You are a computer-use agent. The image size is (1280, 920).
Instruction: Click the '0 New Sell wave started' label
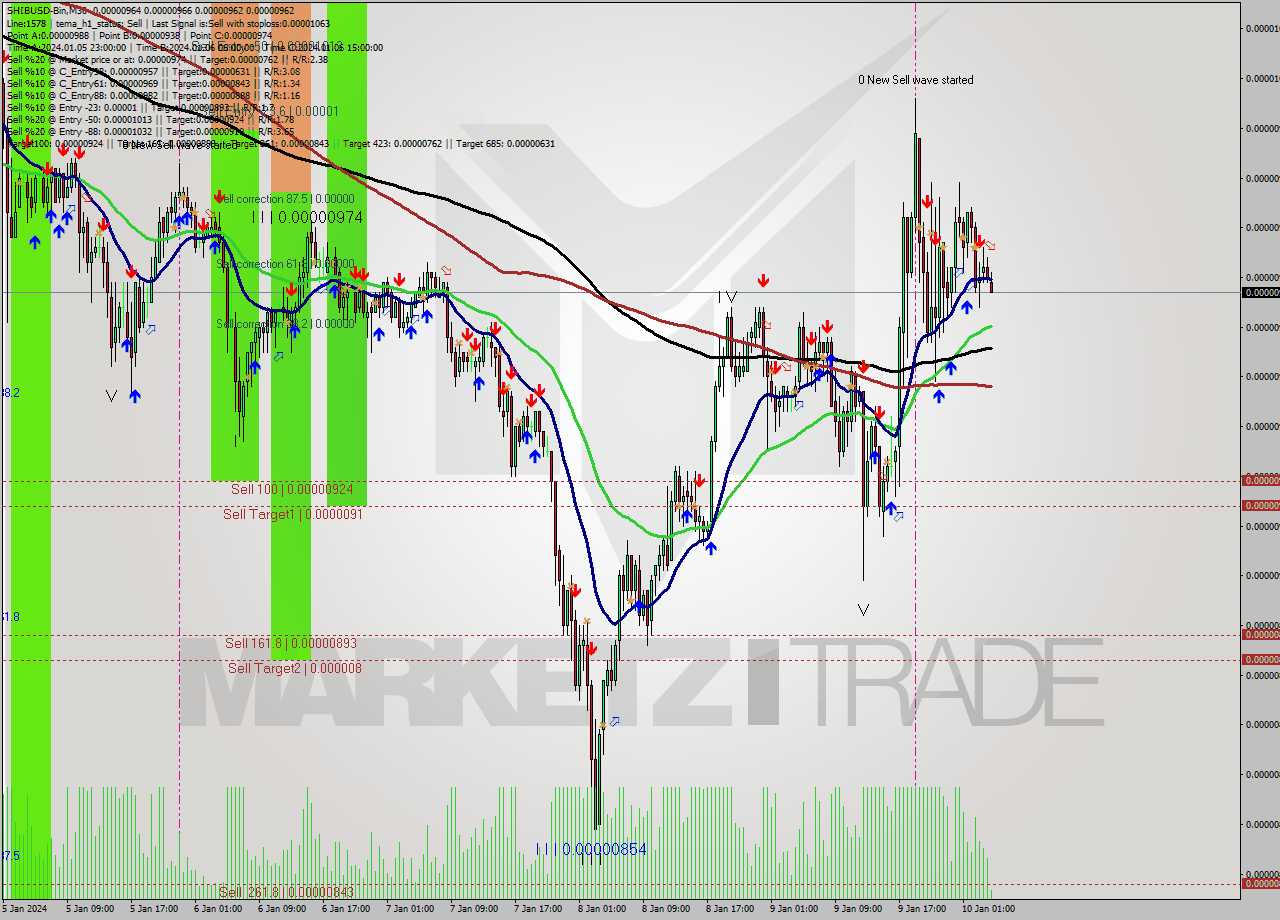(916, 80)
